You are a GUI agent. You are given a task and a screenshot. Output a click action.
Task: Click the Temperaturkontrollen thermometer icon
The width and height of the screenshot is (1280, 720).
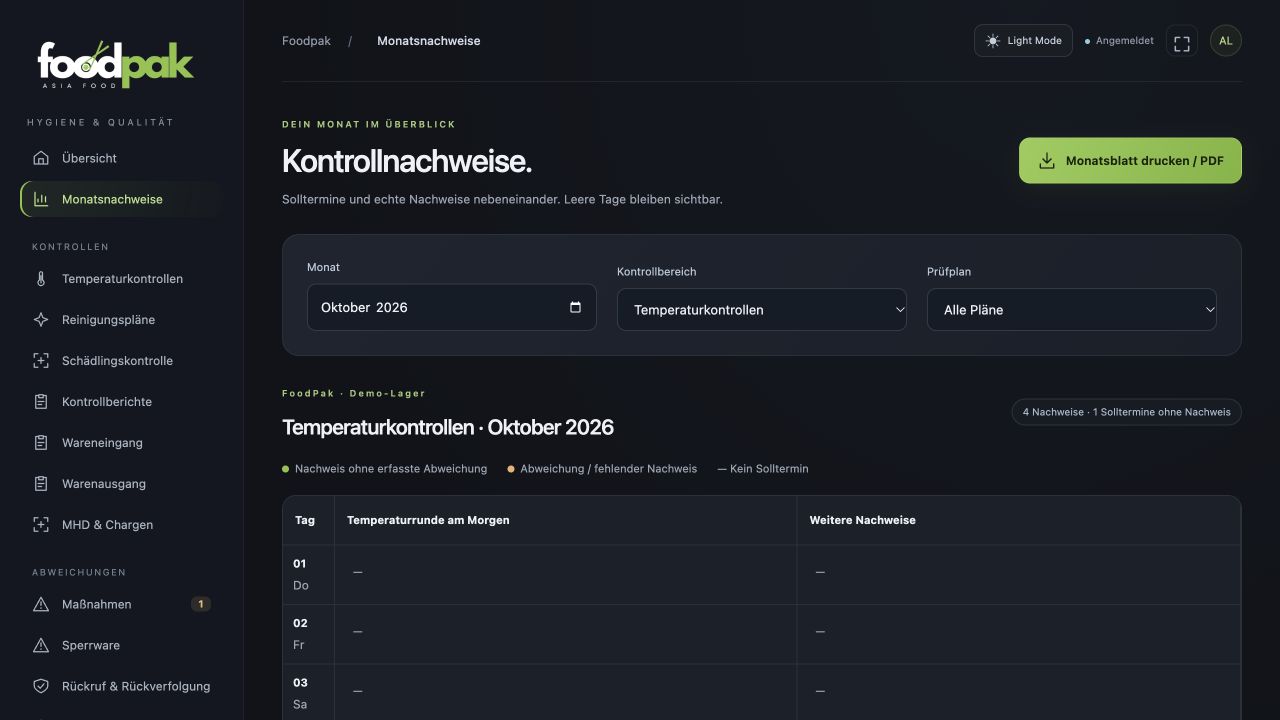tap(41, 279)
